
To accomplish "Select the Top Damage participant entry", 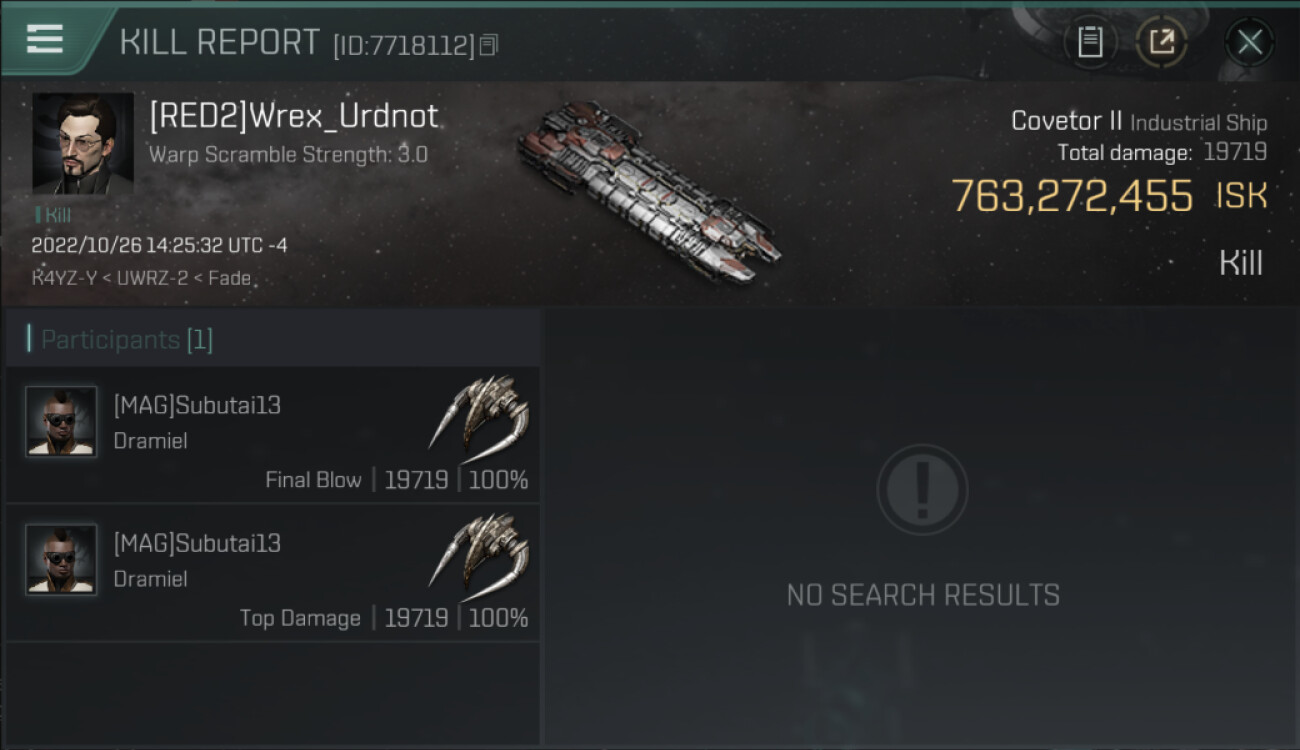I will tap(273, 573).
